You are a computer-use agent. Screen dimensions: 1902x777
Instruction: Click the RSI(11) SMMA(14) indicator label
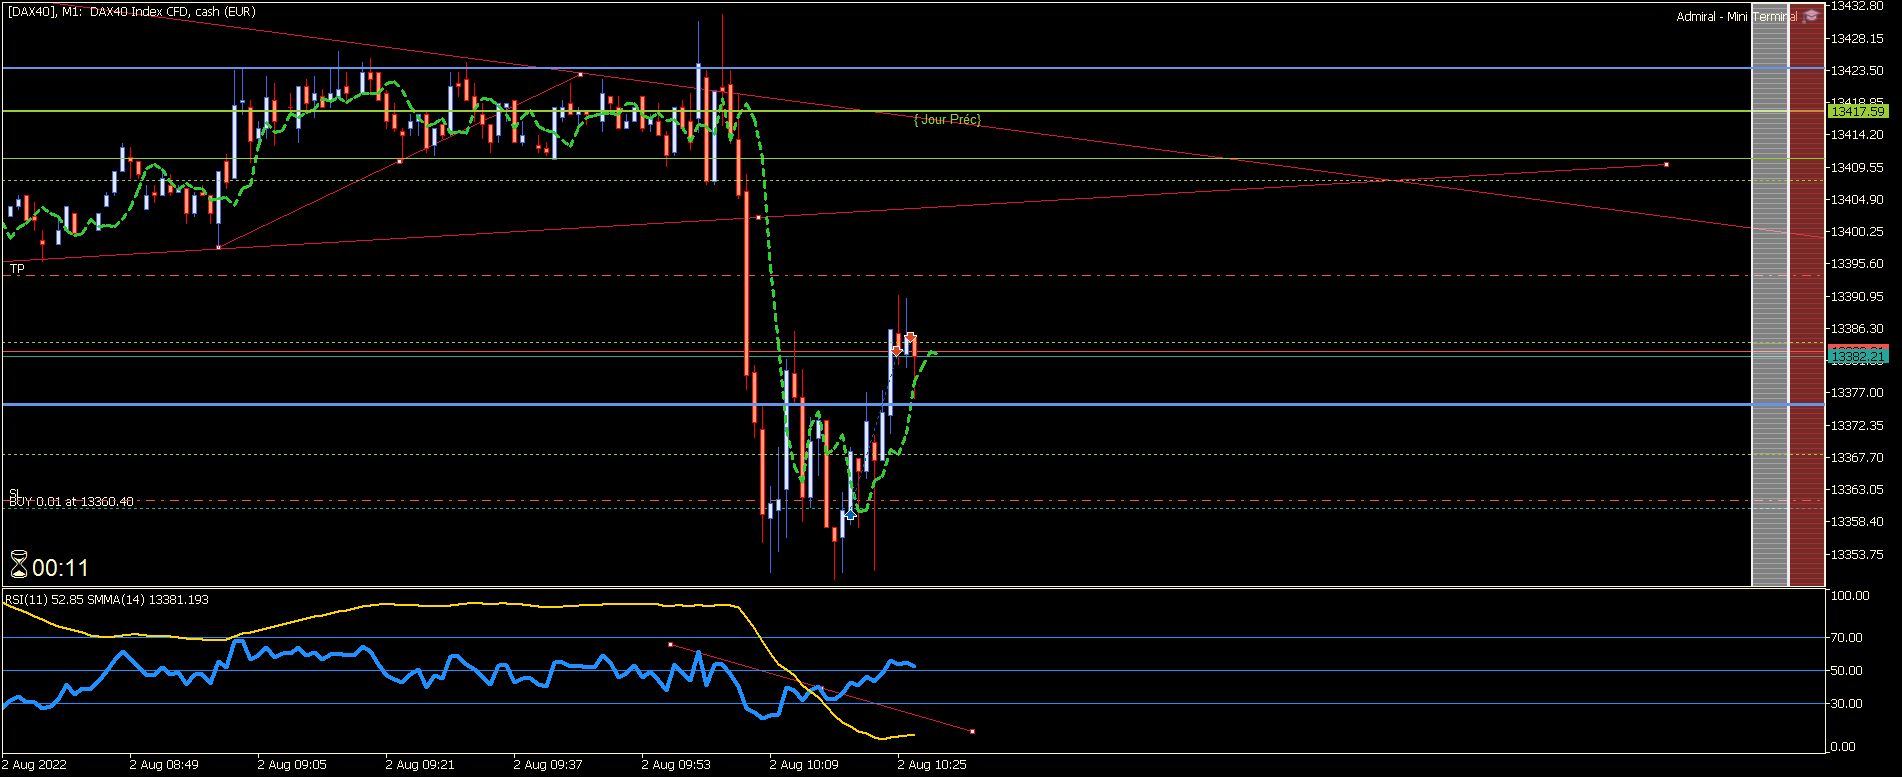[107, 600]
